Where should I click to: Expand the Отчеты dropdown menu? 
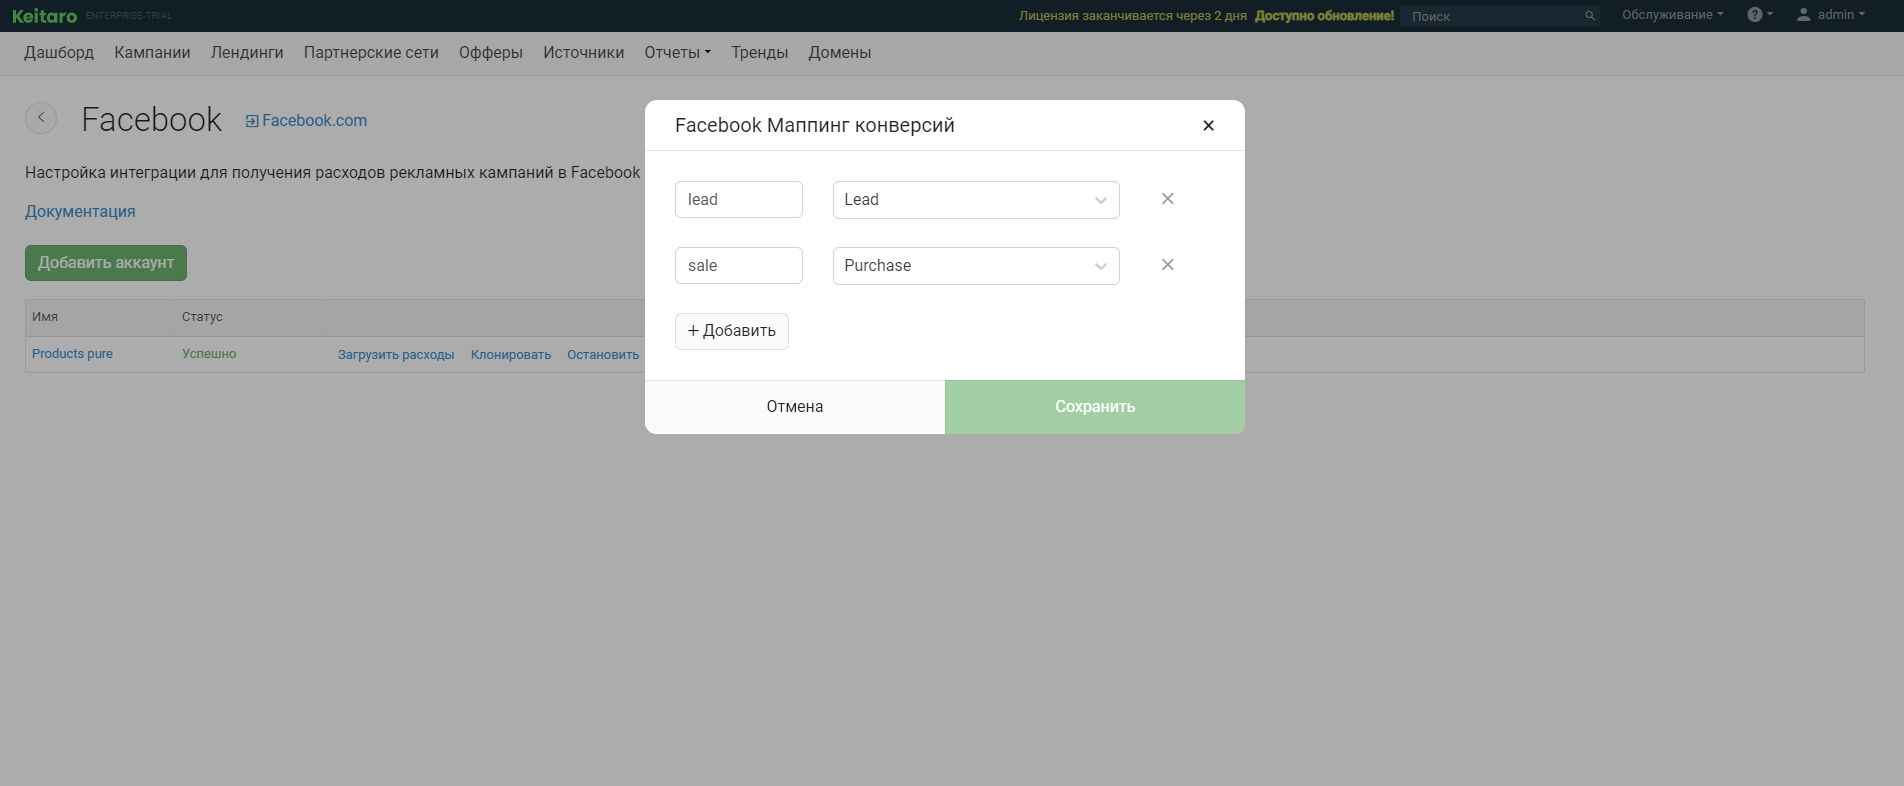678,53
